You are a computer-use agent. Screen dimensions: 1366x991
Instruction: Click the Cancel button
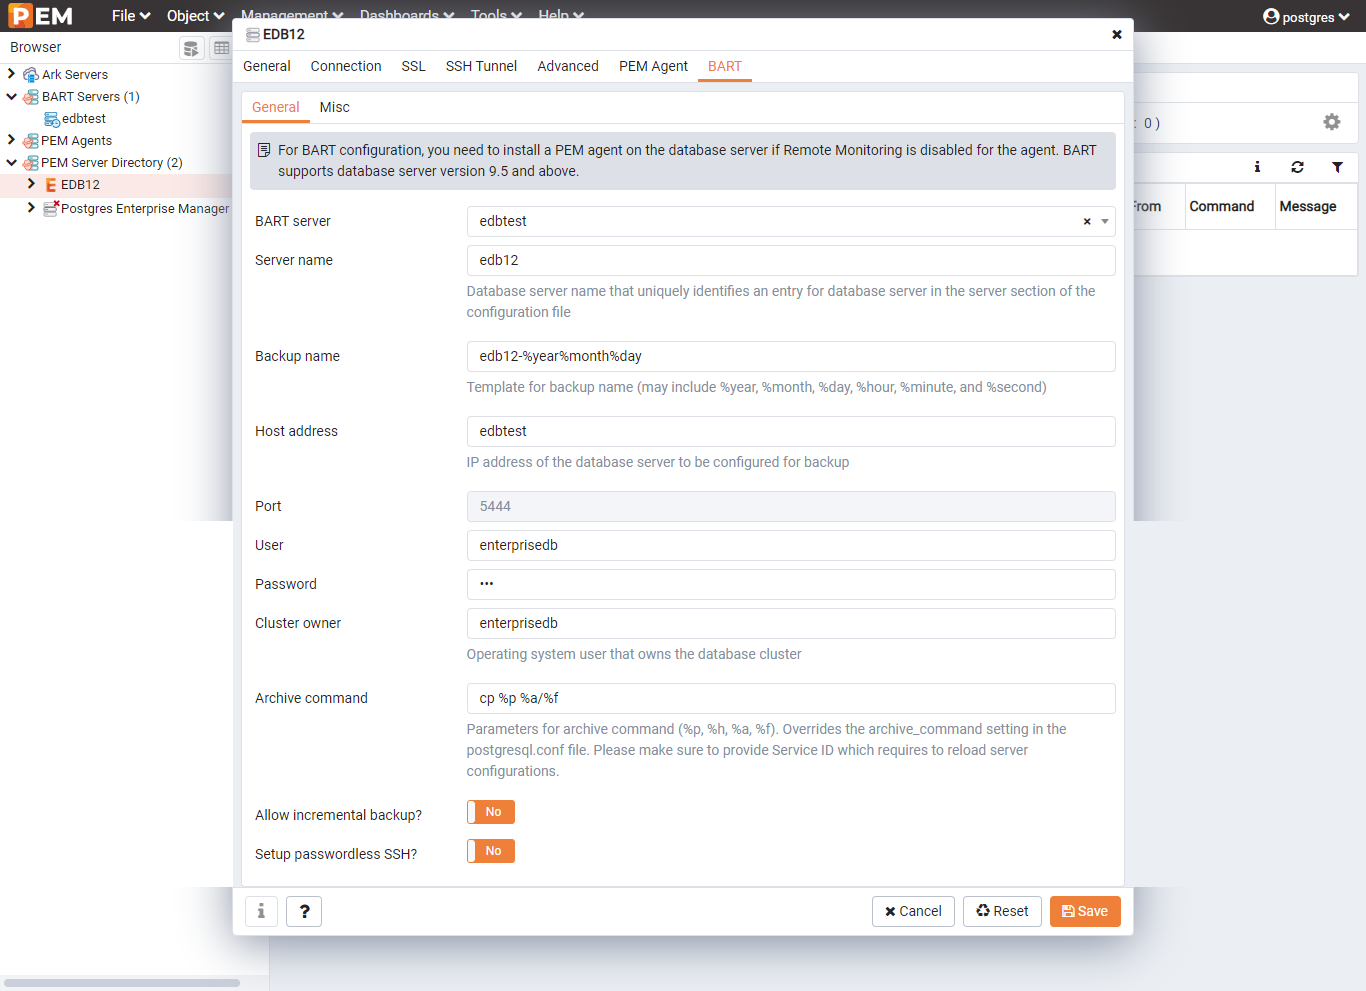(913, 911)
